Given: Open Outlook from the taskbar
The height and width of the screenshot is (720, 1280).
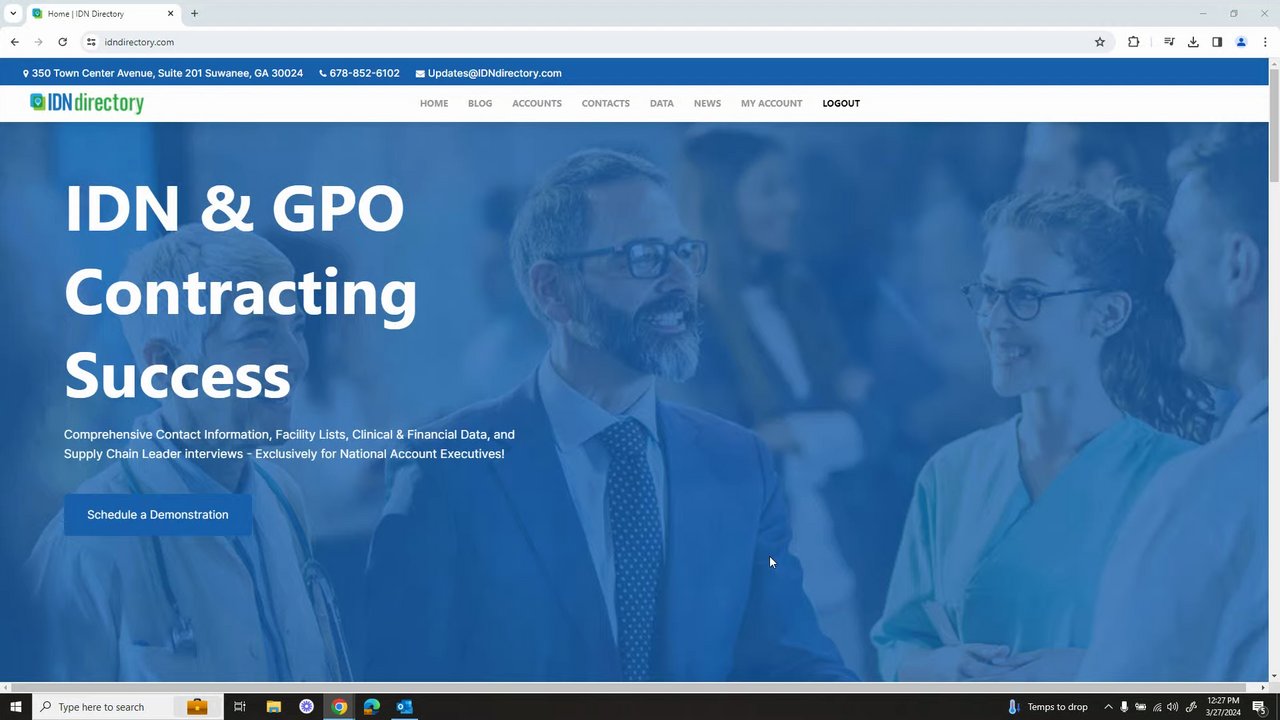Looking at the screenshot, I should [x=405, y=707].
